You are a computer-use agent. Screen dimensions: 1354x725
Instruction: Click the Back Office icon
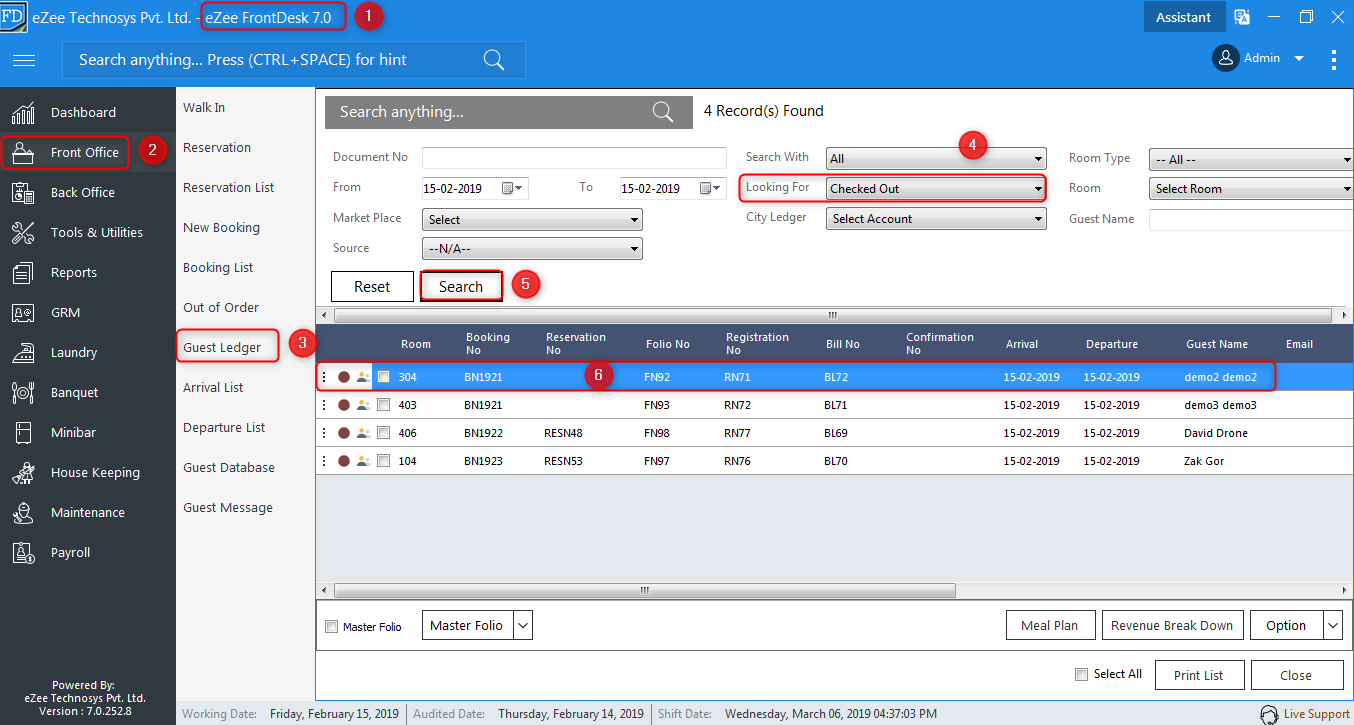point(23,192)
